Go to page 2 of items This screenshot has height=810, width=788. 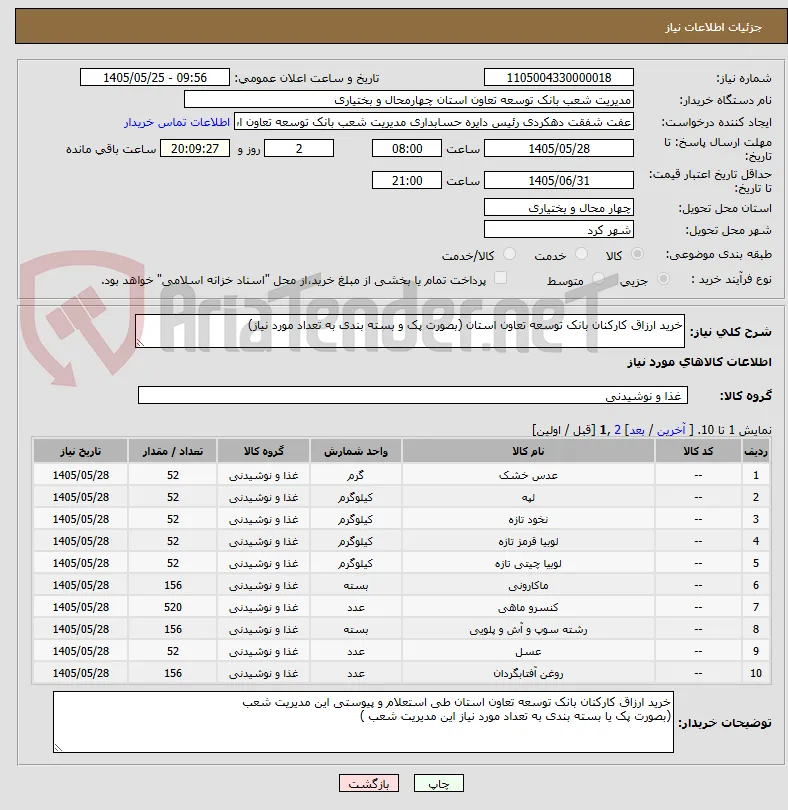pyautogui.click(x=617, y=430)
